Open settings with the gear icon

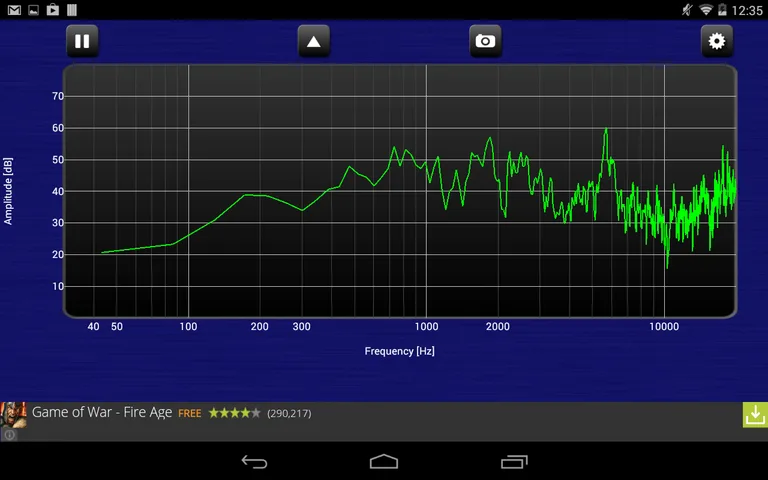click(717, 41)
